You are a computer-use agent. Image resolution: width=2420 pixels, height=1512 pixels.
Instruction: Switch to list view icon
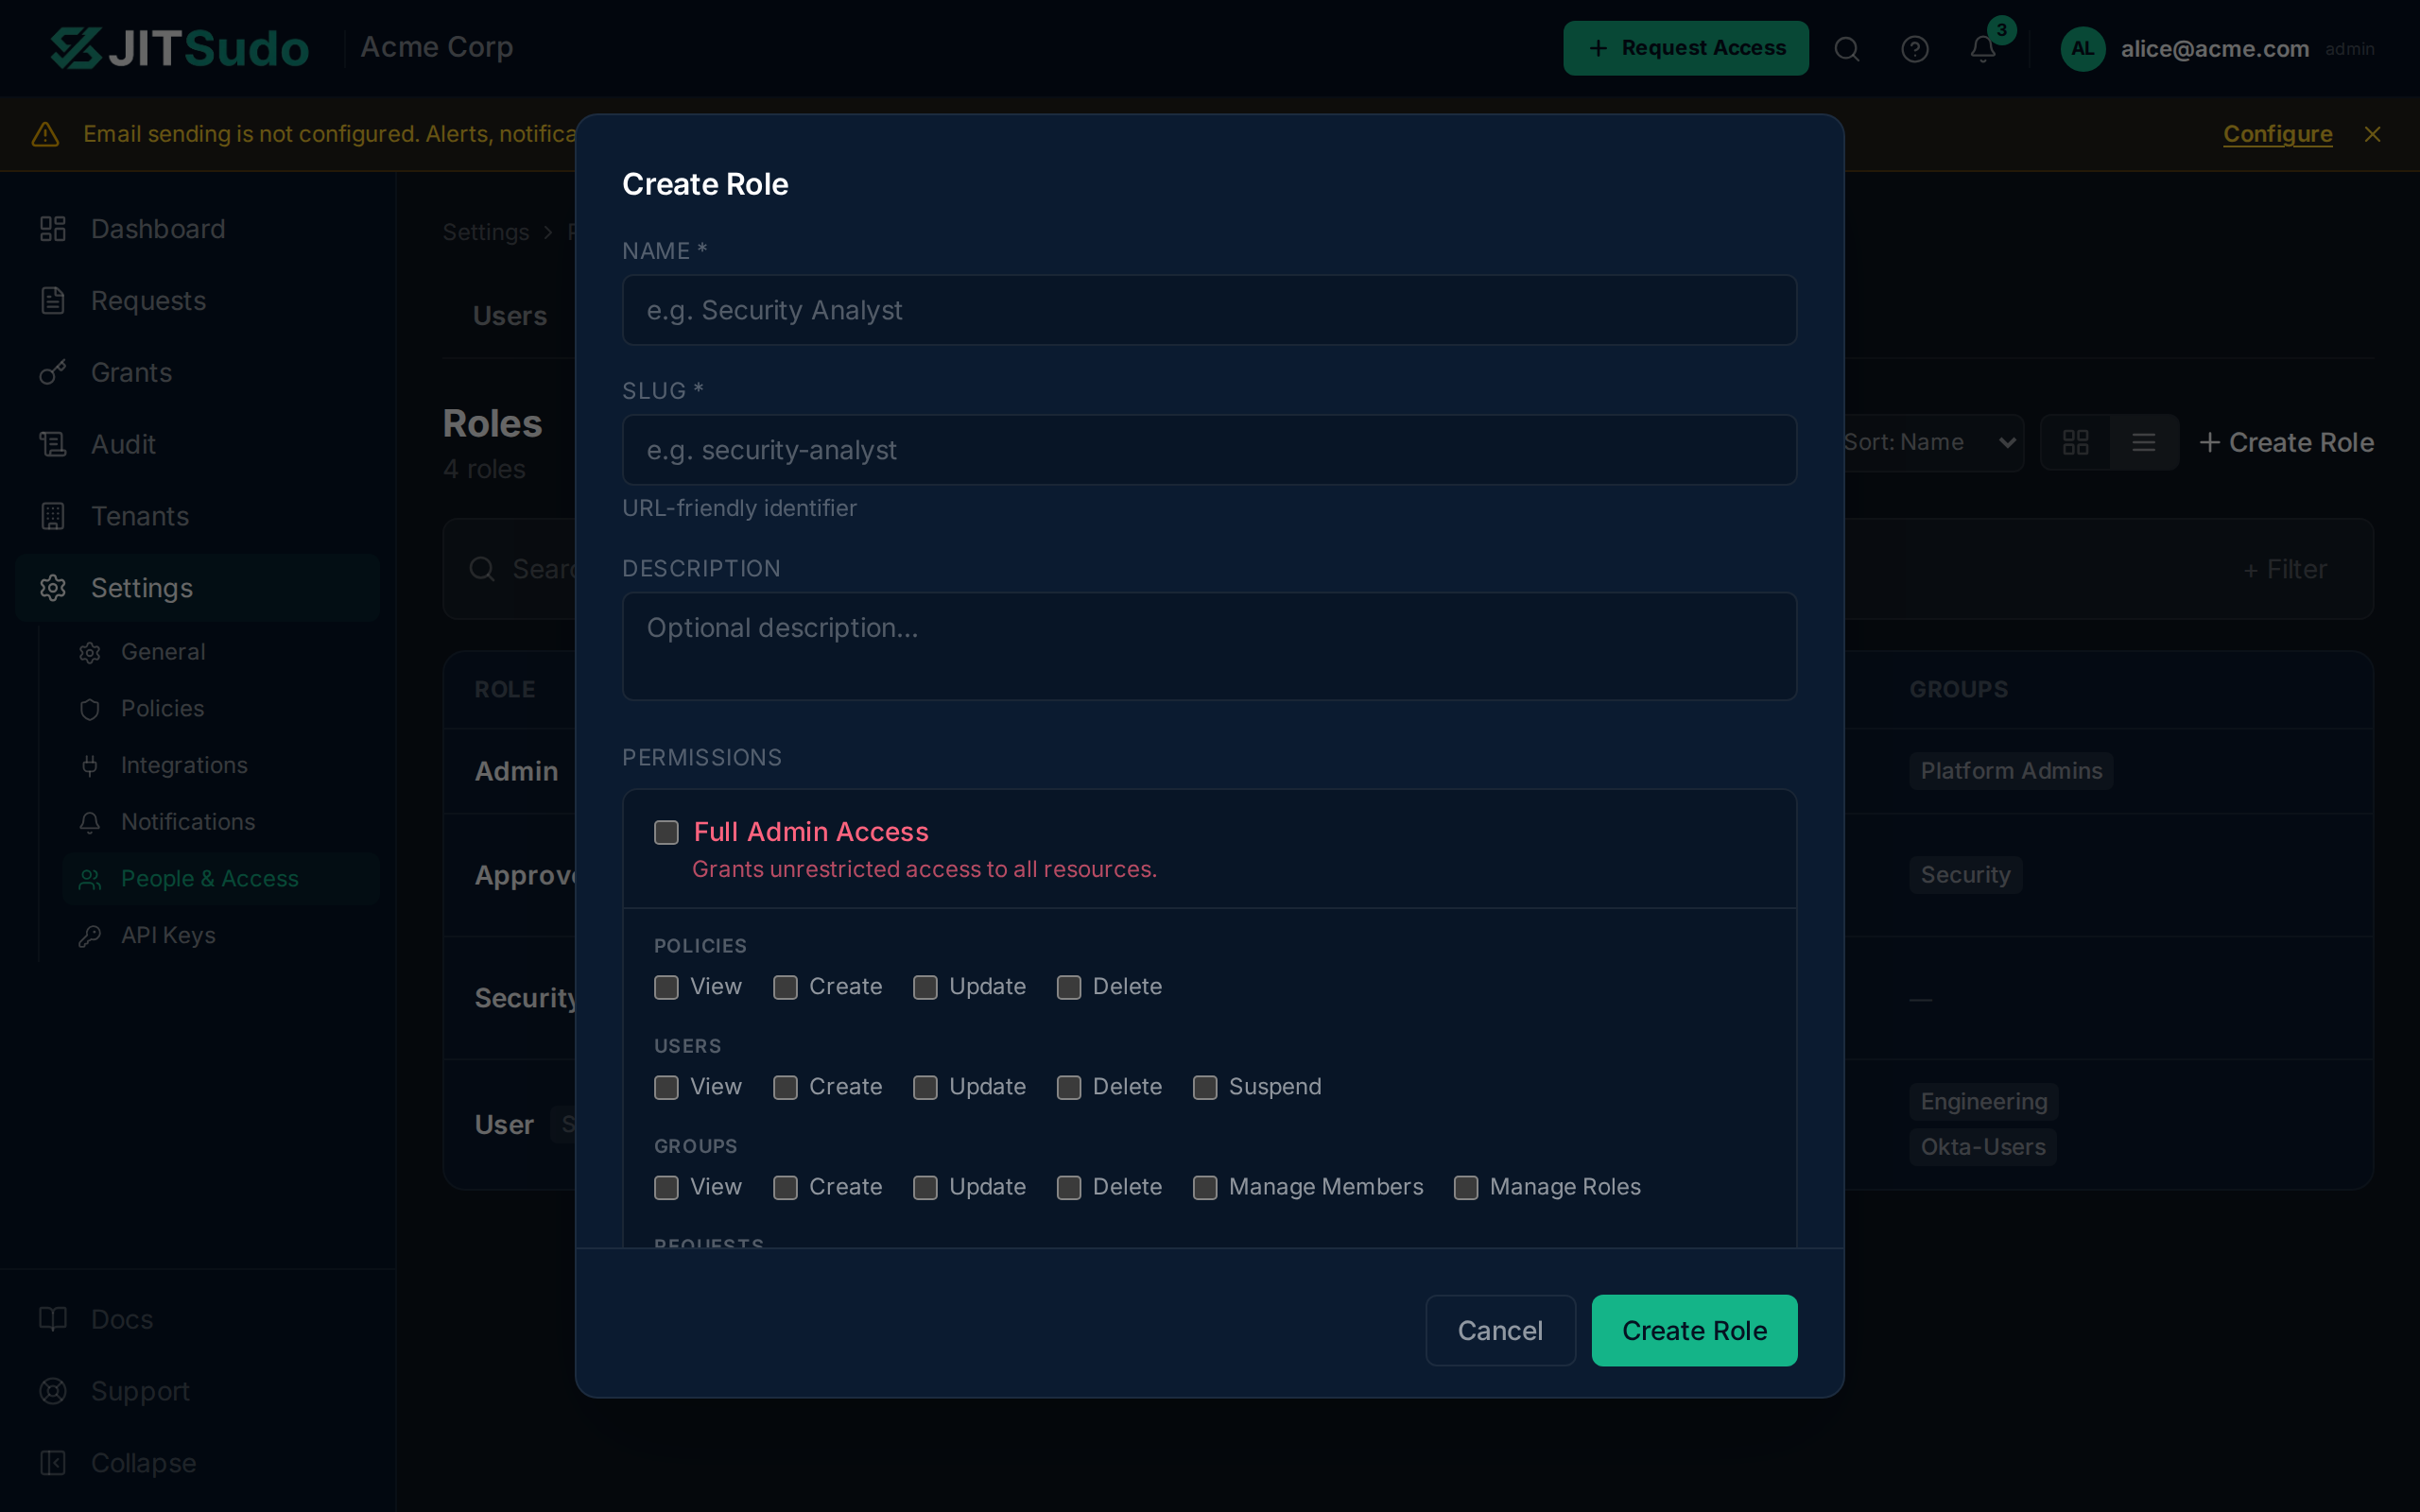2143,442
